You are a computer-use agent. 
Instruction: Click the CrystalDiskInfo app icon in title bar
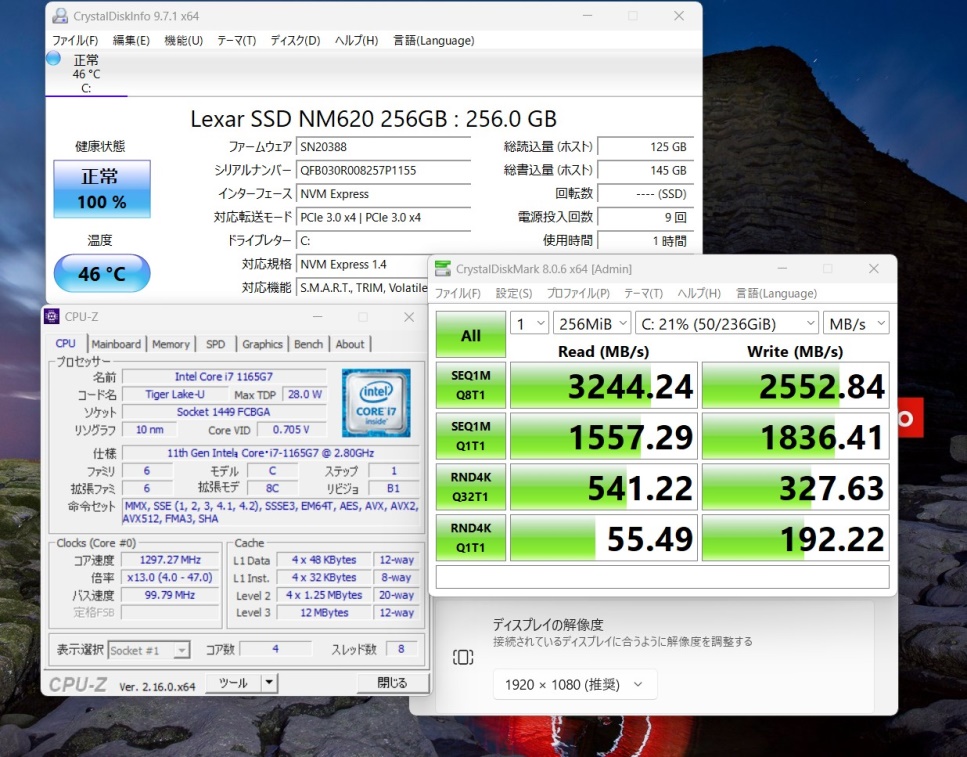tap(59, 16)
